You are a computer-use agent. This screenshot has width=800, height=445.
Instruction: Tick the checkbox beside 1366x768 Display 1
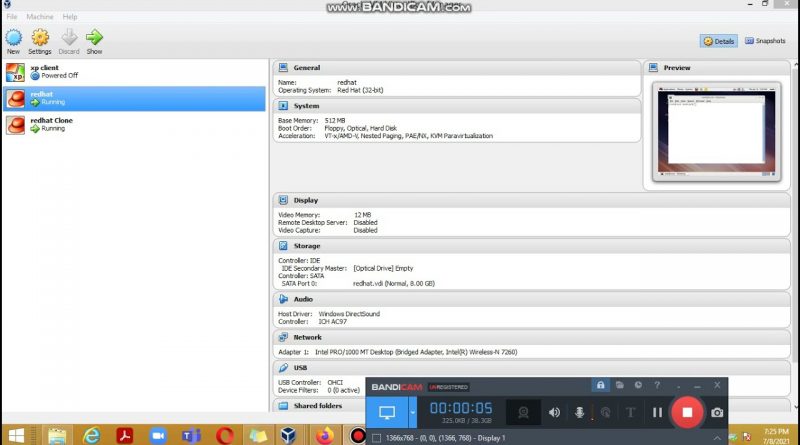pyautogui.click(x=377, y=438)
